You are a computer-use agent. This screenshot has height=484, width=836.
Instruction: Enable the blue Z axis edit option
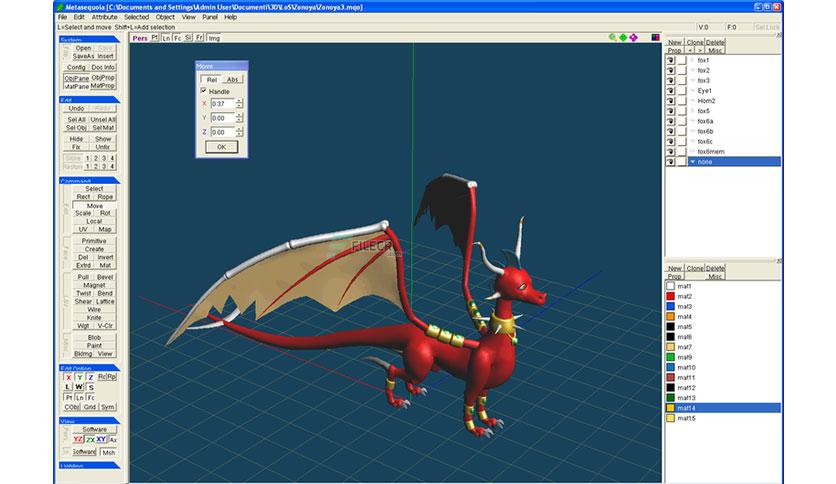click(x=91, y=377)
